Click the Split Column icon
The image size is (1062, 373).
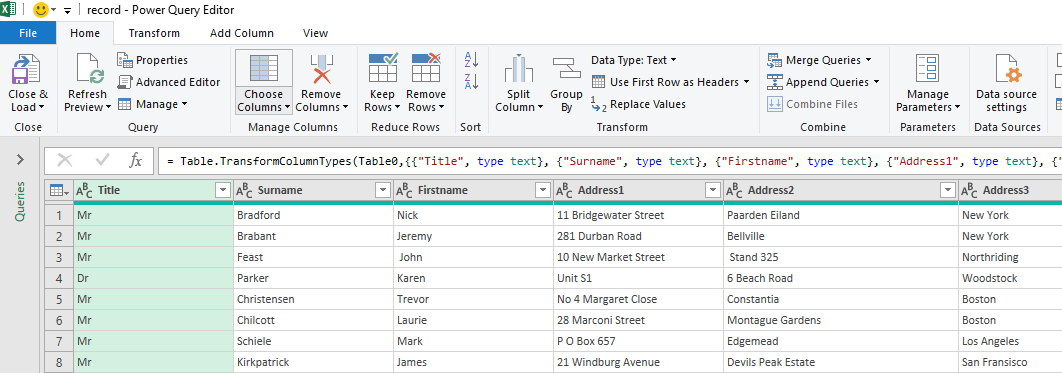pos(519,69)
